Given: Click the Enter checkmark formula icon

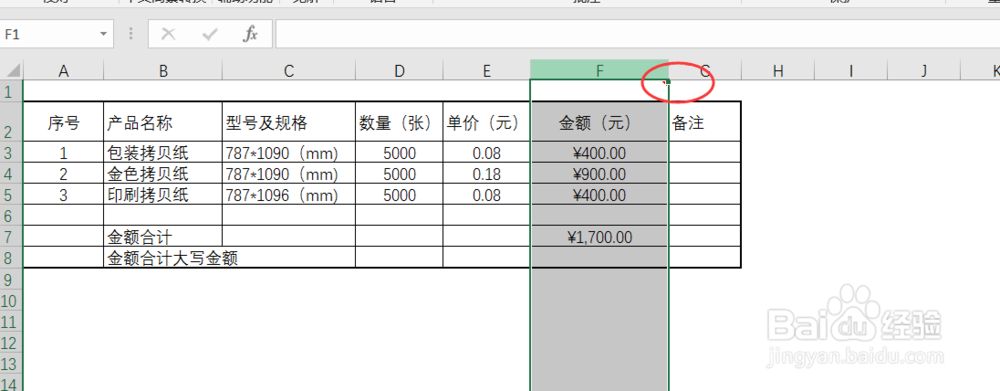Looking at the screenshot, I should [210, 34].
